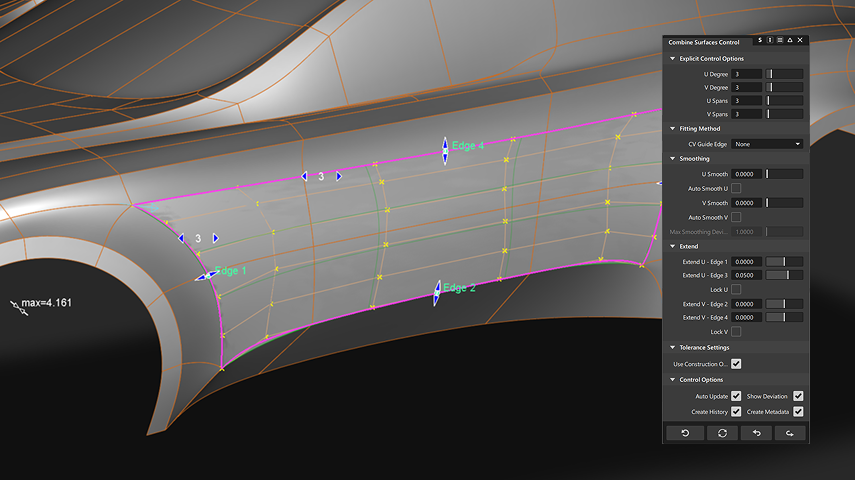
Task: Click the circular update/refresh icon button
Action: pyautogui.click(x=722, y=433)
